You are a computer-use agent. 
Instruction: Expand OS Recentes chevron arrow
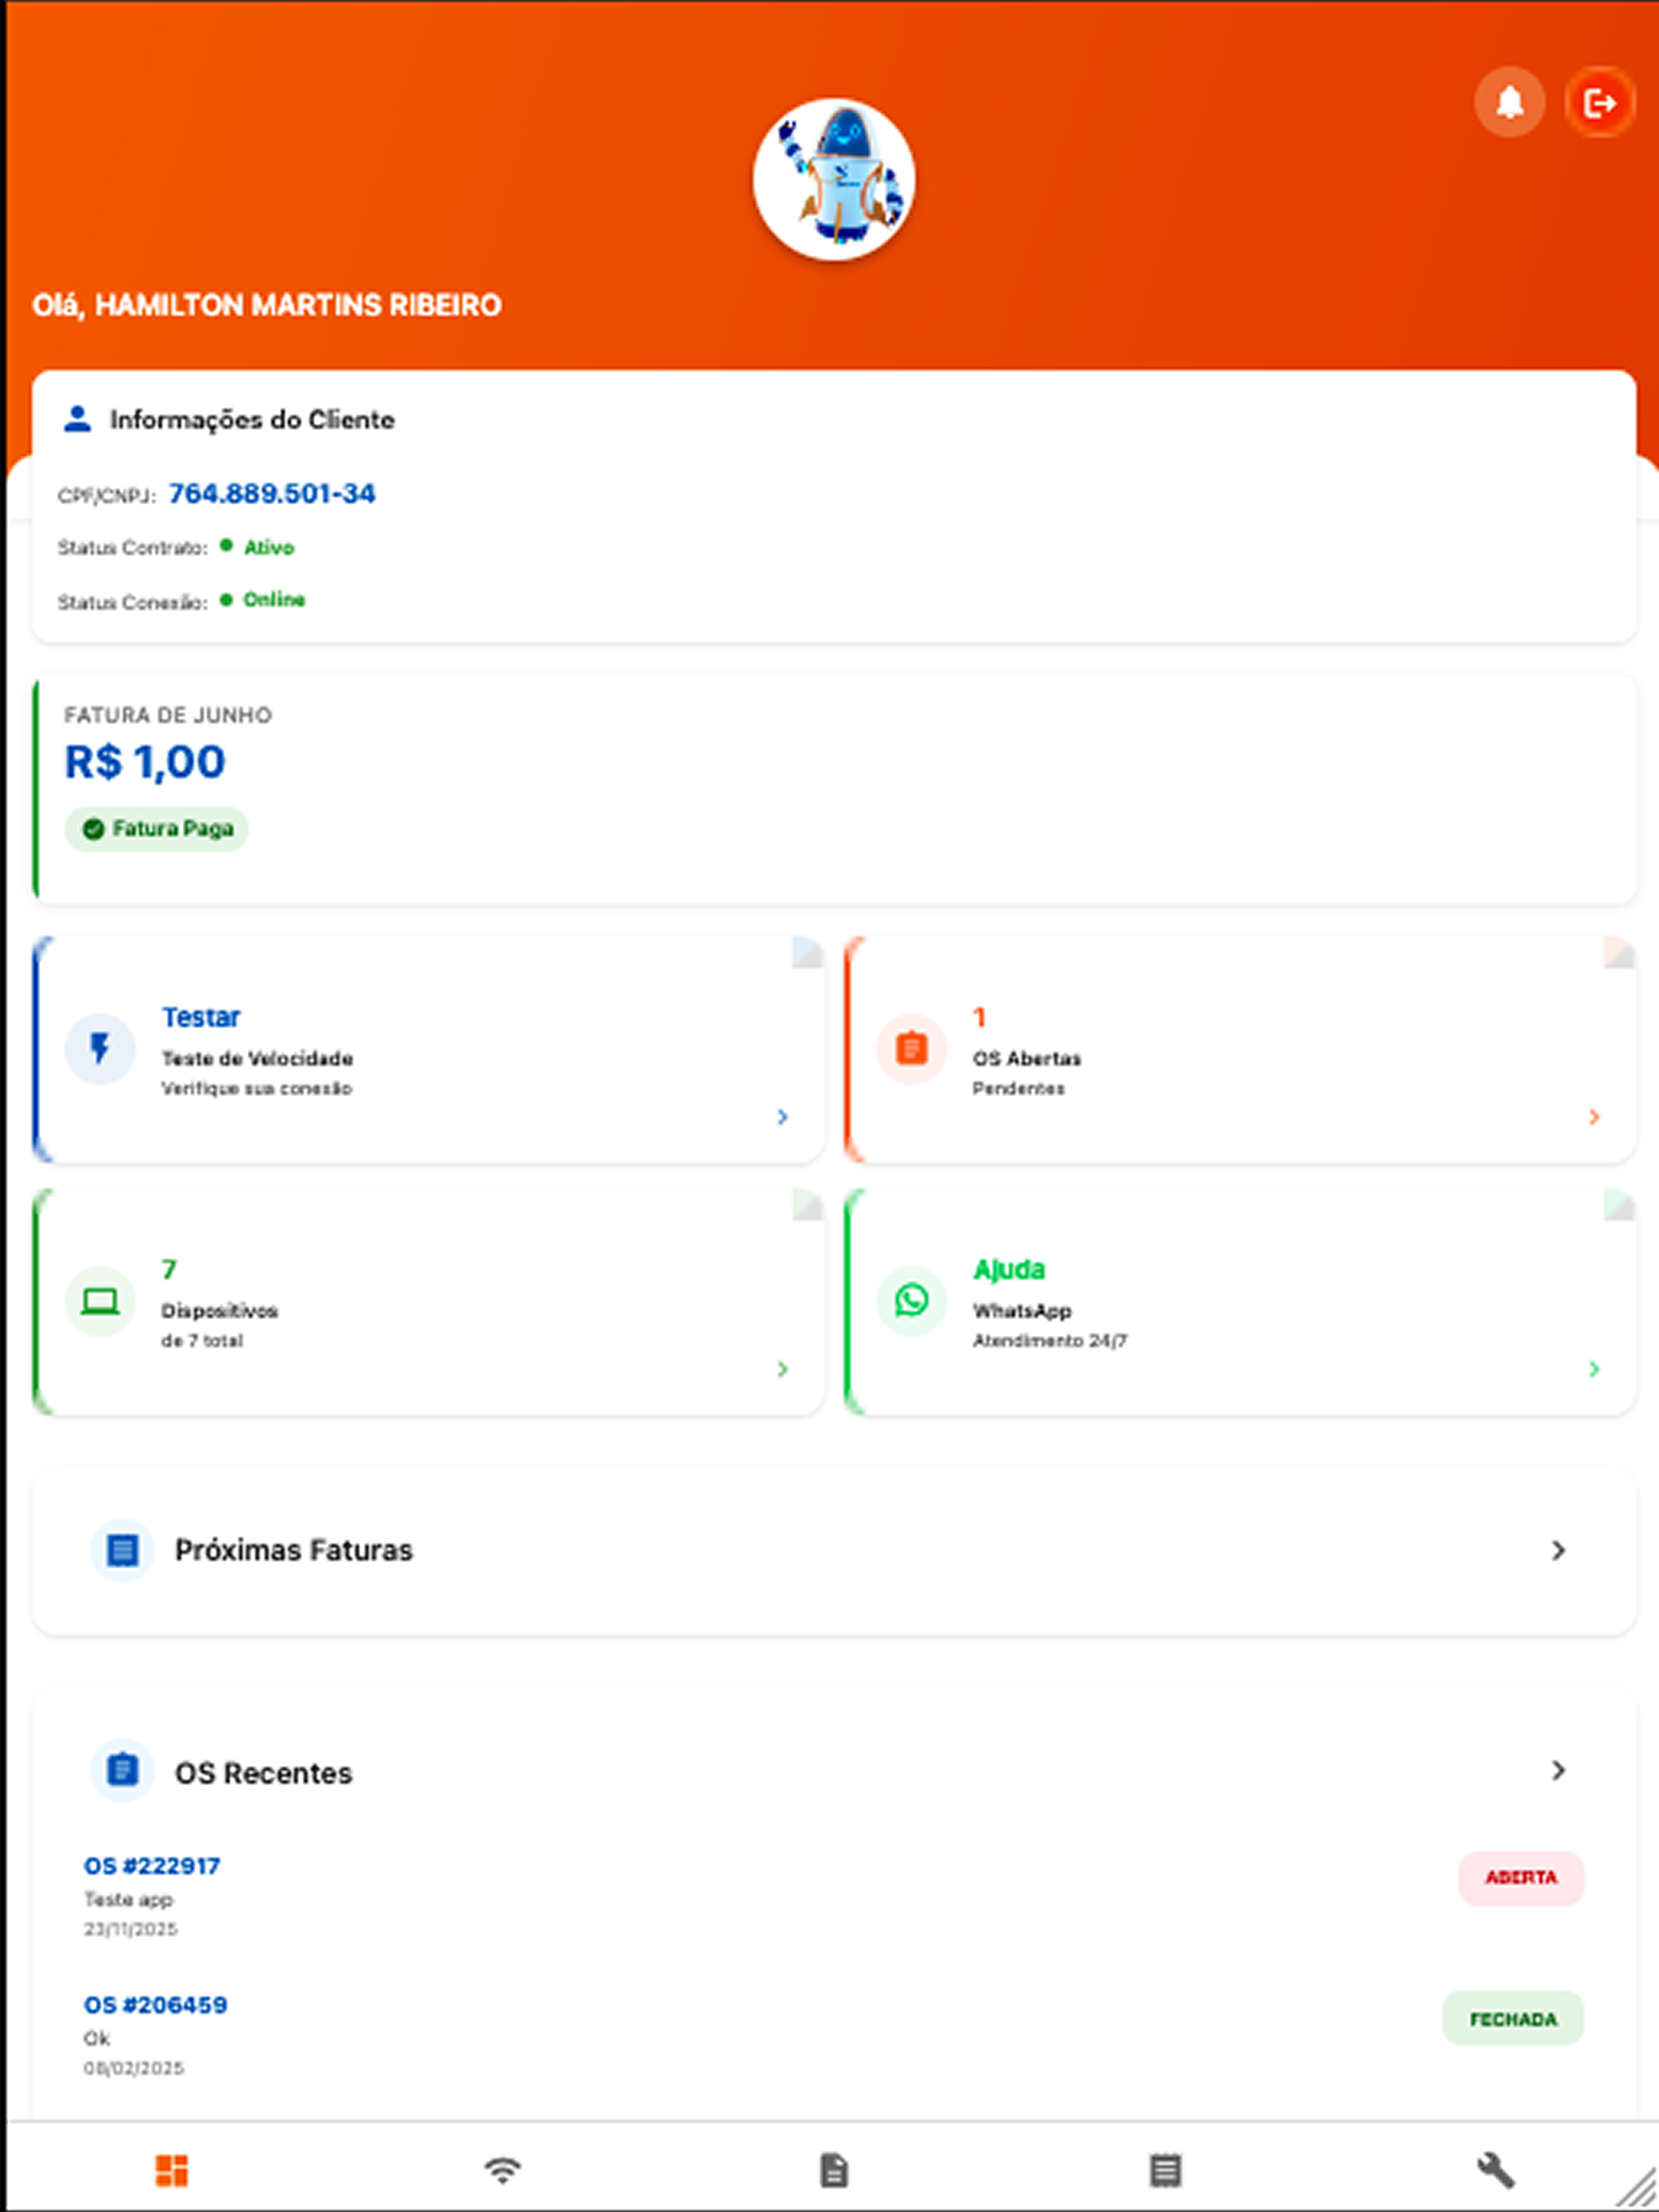click(x=1558, y=1770)
